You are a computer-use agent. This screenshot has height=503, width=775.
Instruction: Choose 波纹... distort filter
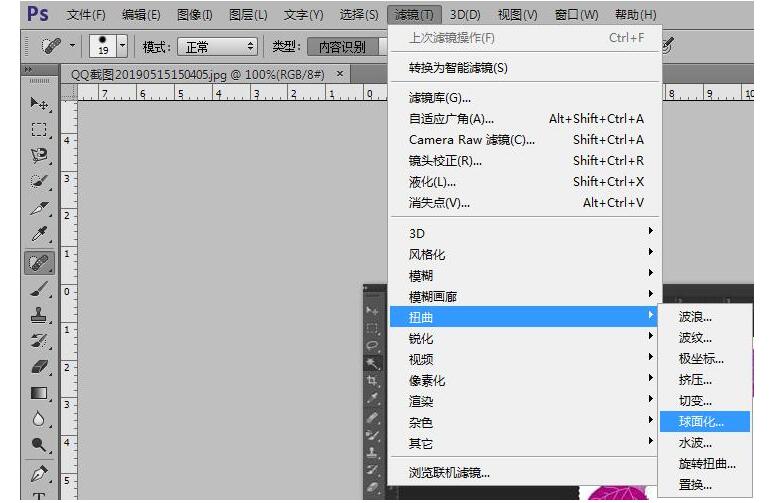(x=705, y=338)
